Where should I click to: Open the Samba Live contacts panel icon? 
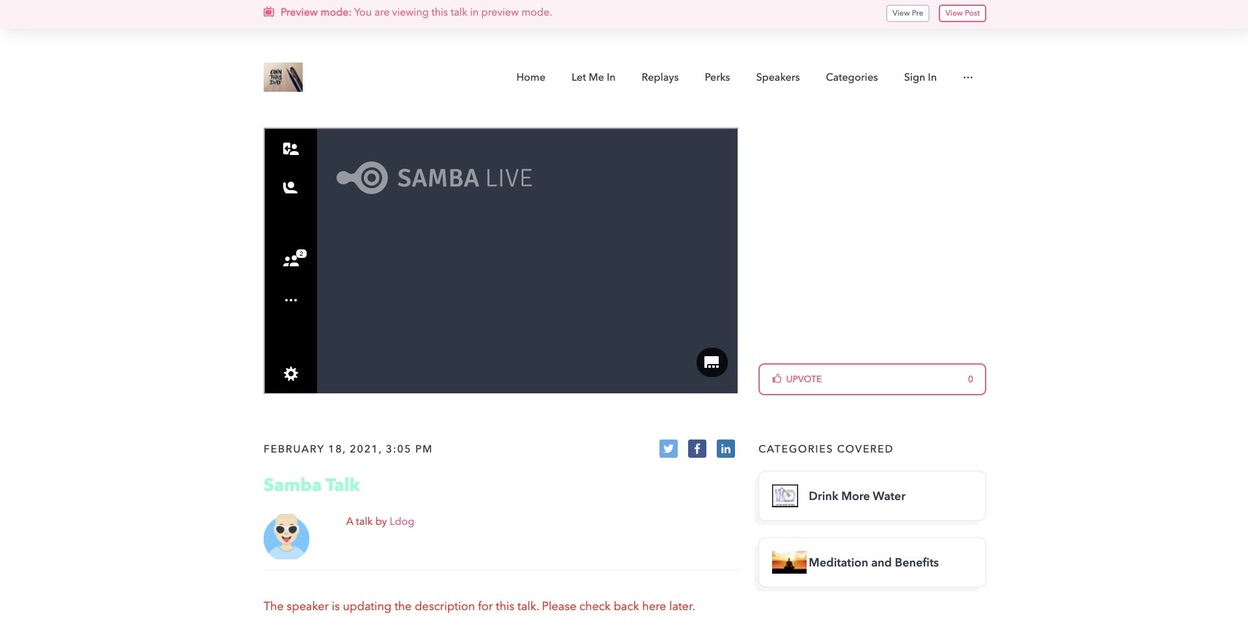[x=290, y=149]
